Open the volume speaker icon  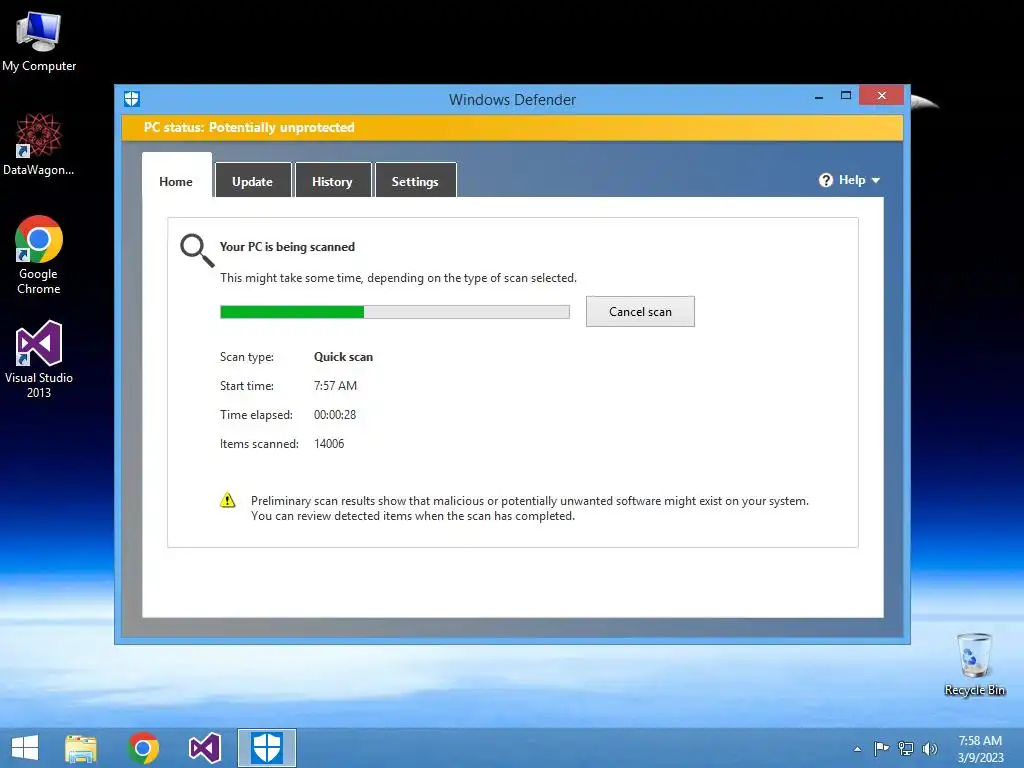coord(929,748)
